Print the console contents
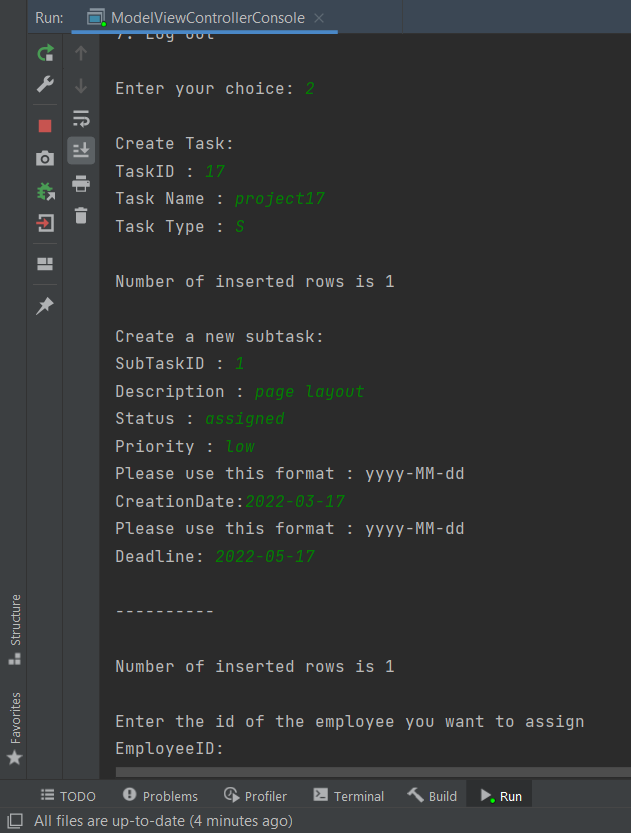The height and width of the screenshot is (833, 631). (80, 184)
